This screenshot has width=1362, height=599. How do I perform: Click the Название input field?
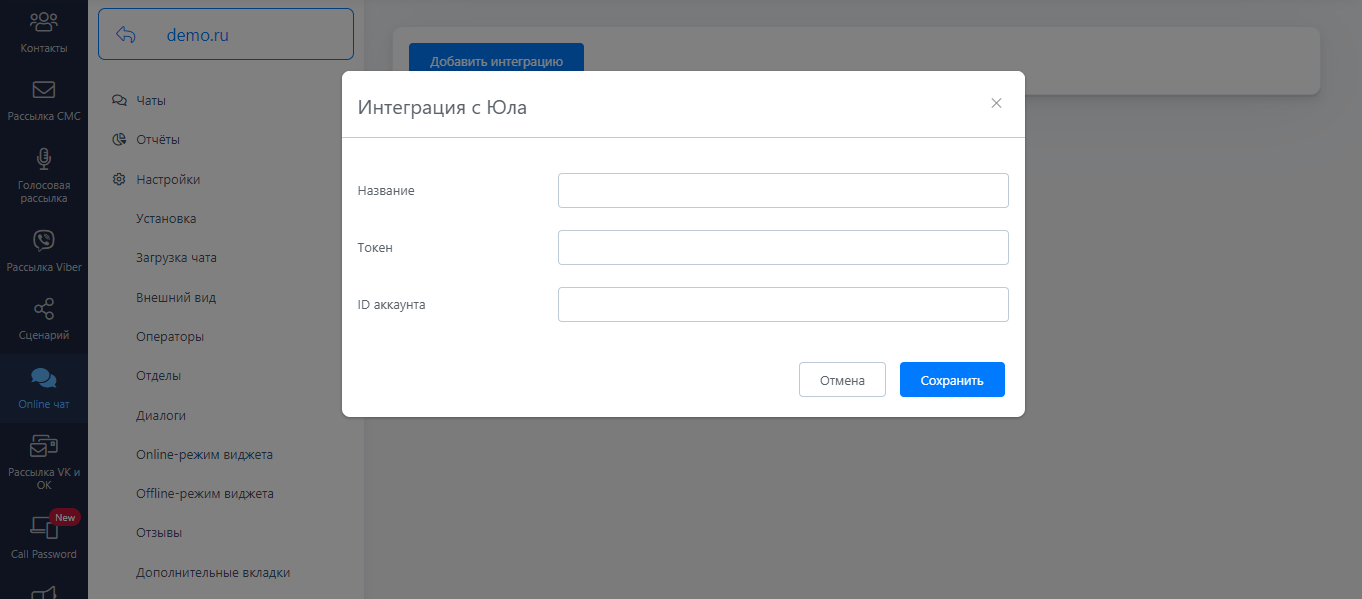[x=783, y=190]
